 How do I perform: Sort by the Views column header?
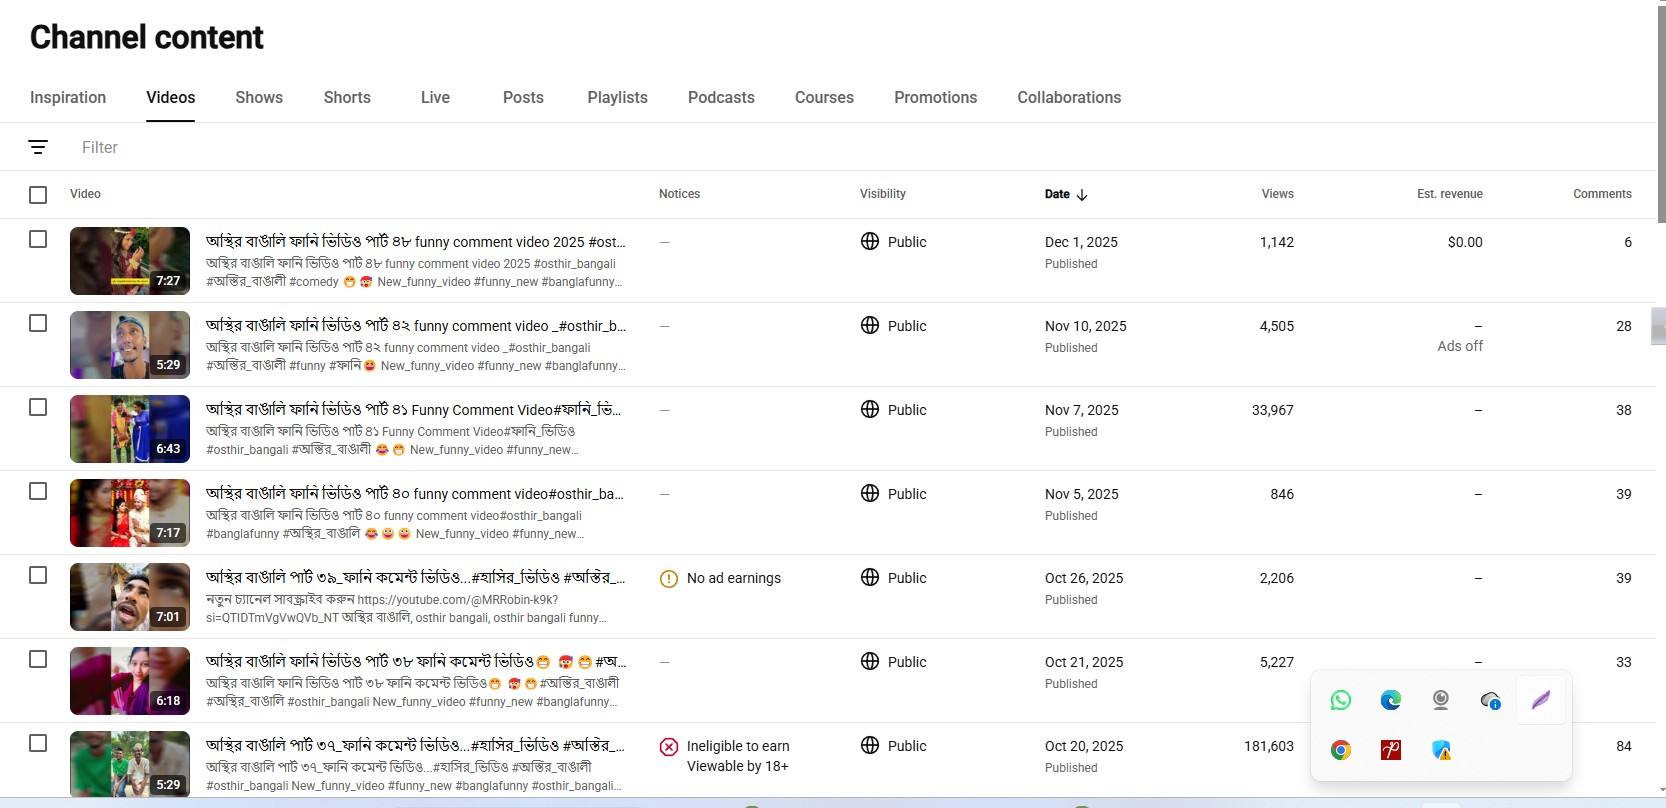point(1277,194)
